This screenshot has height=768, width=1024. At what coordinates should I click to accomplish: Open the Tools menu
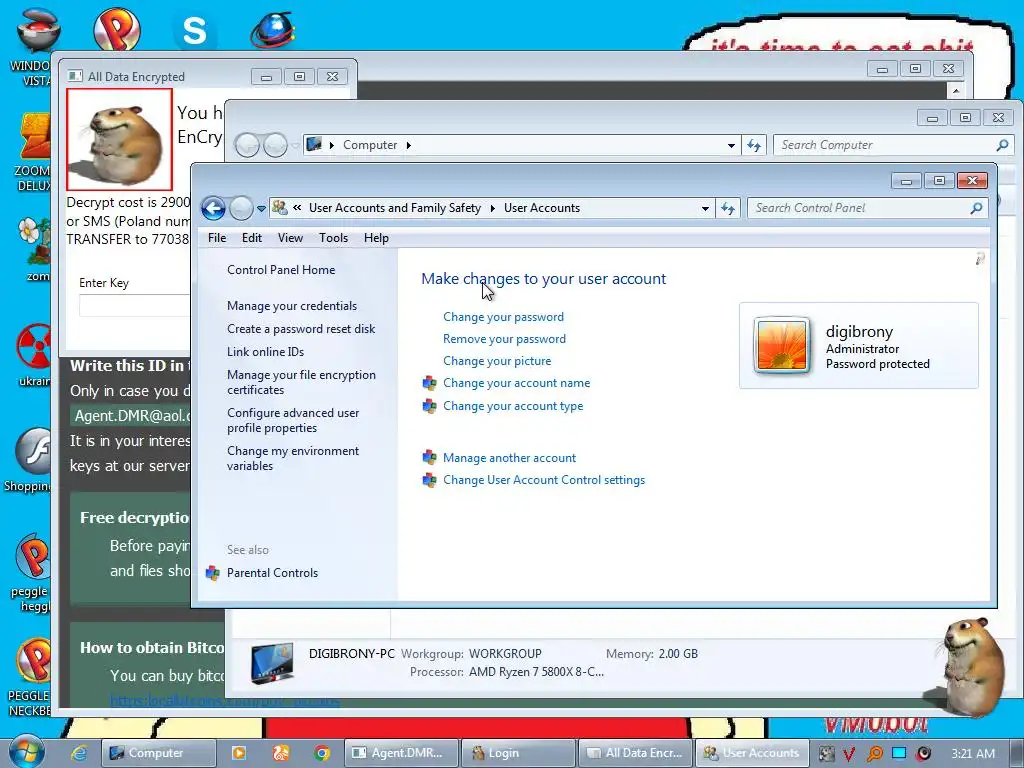333,238
